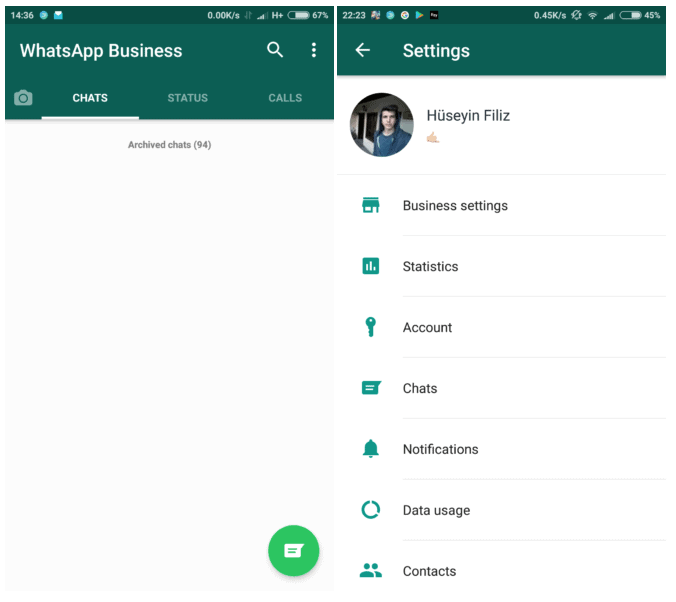Click the Business settings storefront icon
This screenshot has height=602, width=676.
click(x=372, y=206)
